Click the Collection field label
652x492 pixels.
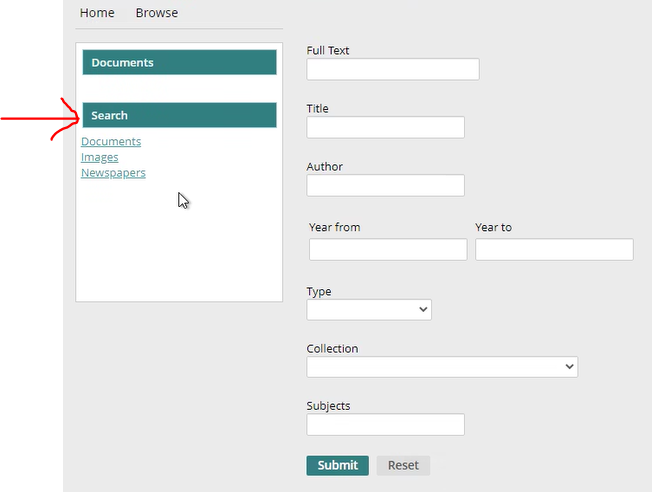(x=332, y=349)
